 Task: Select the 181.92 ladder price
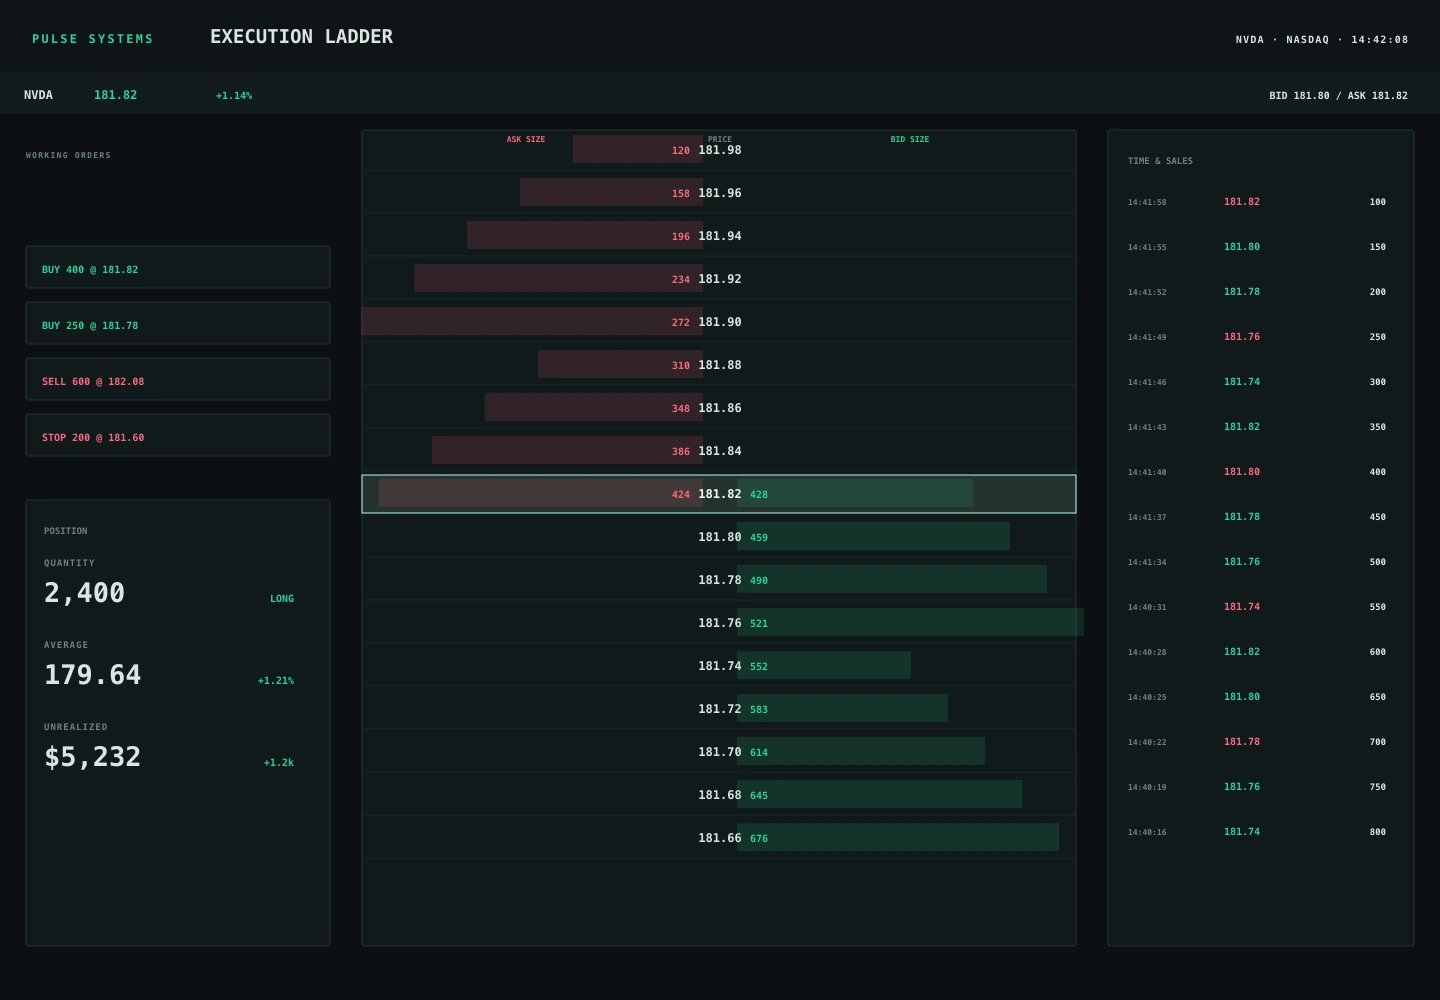point(720,279)
